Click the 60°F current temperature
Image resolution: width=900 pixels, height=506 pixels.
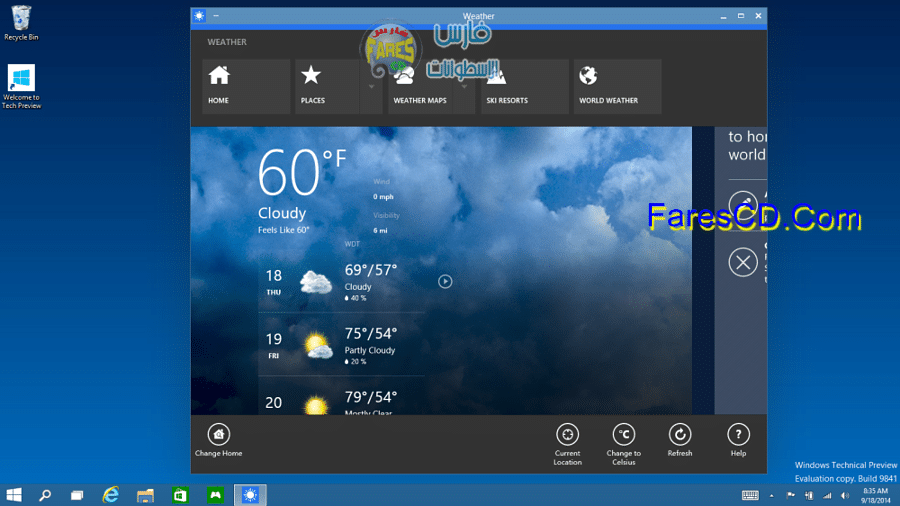302,171
